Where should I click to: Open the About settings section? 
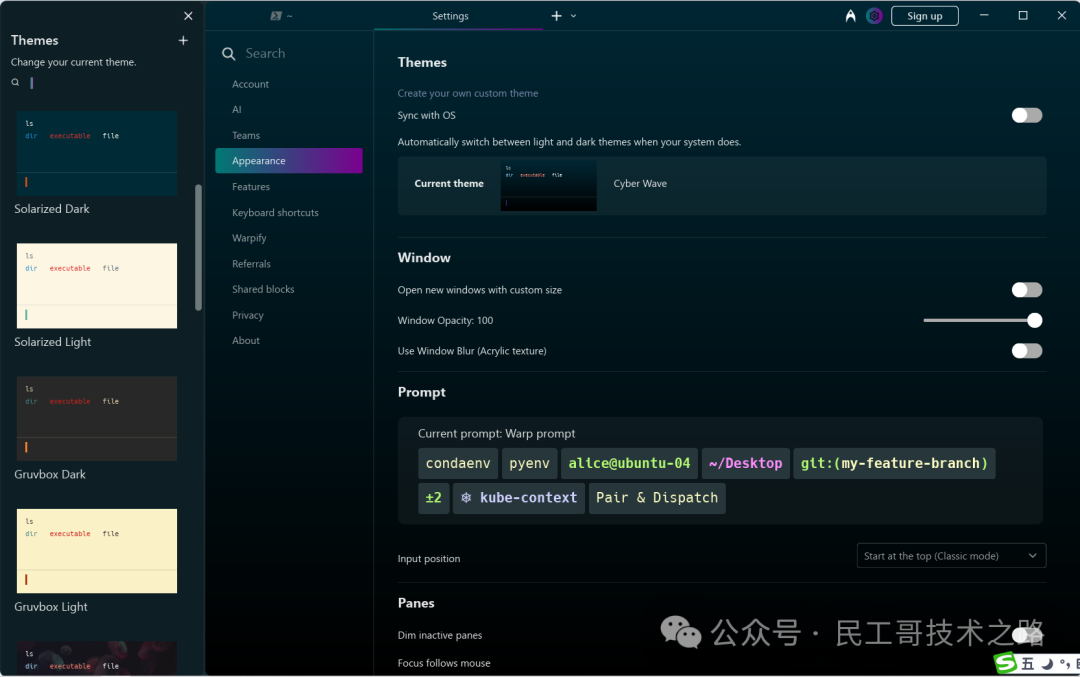coord(246,341)
